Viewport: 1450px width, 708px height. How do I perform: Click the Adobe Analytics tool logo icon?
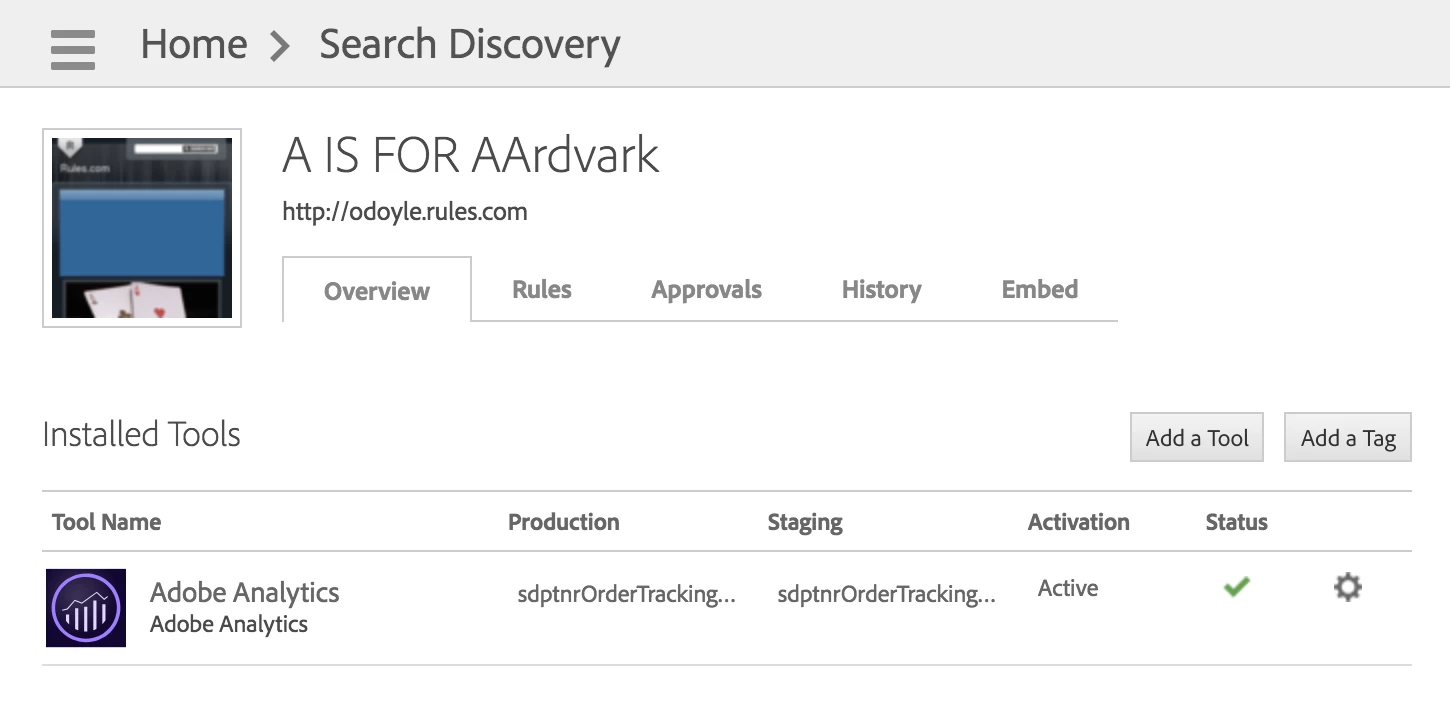pos(86,608)
